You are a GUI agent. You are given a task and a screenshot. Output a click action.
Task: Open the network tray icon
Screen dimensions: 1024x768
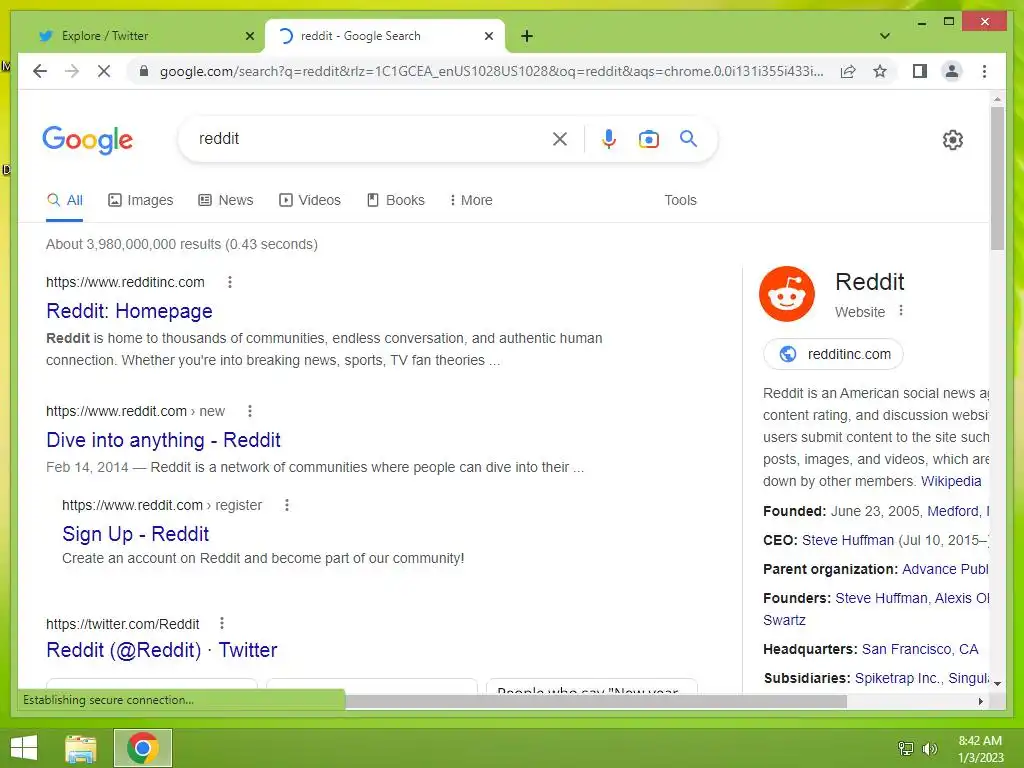point(906,748)
